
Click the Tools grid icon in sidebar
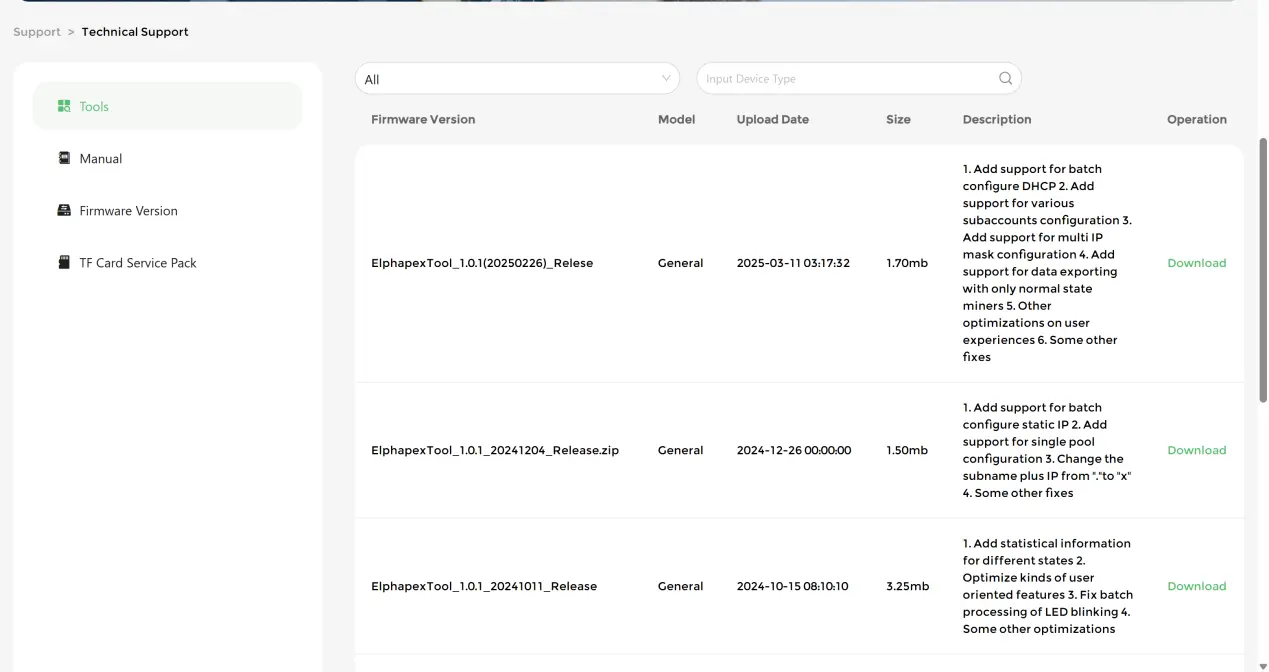tap(64, 106)
